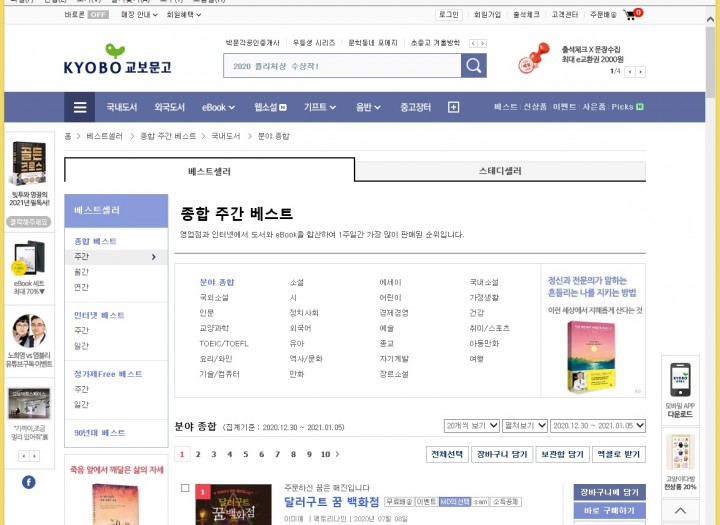Go to page 2 of results

(x=198, y=454)
